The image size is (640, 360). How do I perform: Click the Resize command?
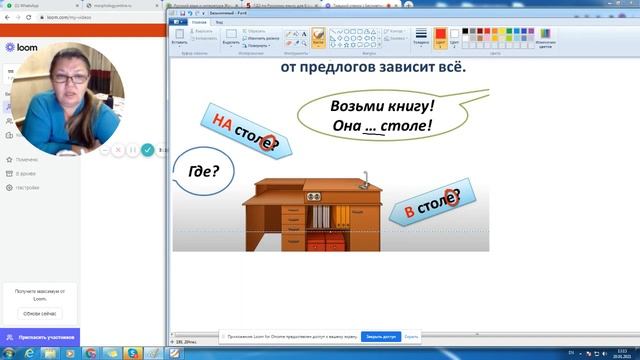tap(261, 38)
